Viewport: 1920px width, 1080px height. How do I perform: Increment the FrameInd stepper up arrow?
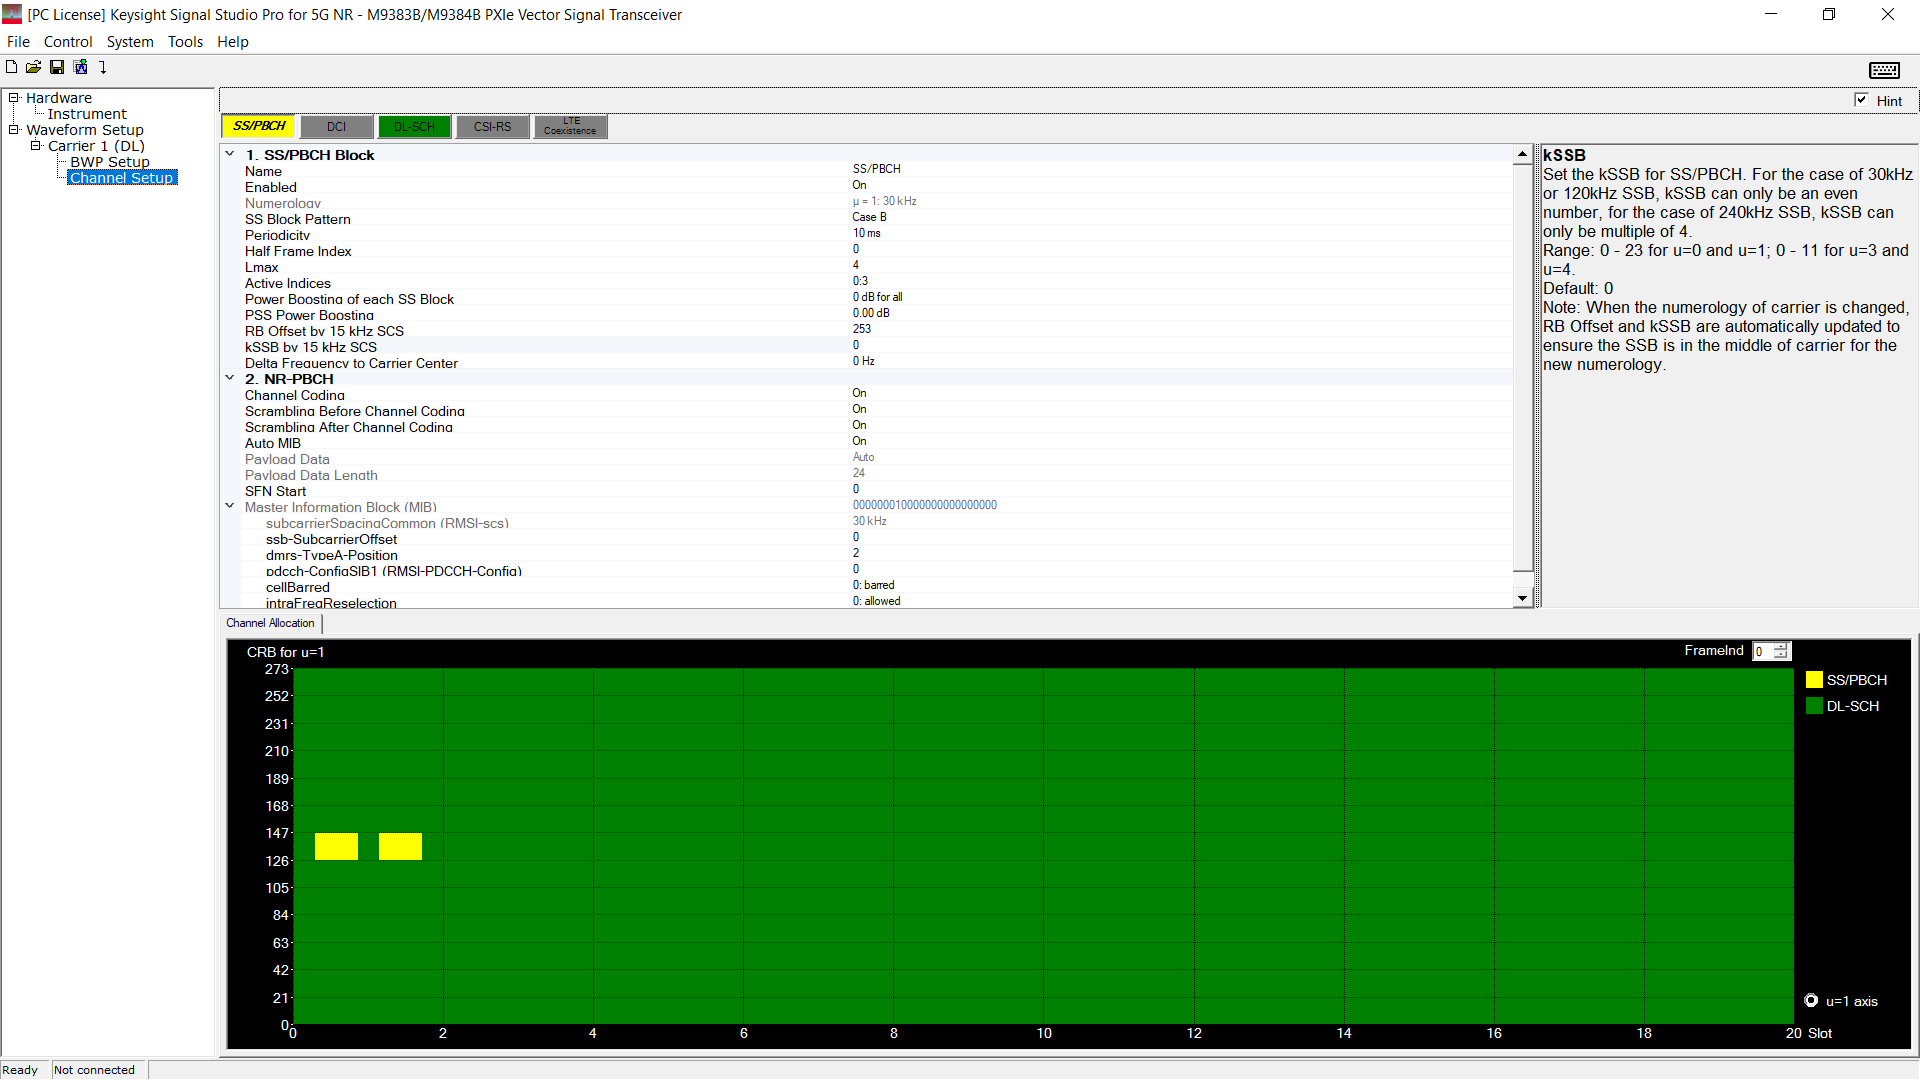click(x=1780, y=647)
